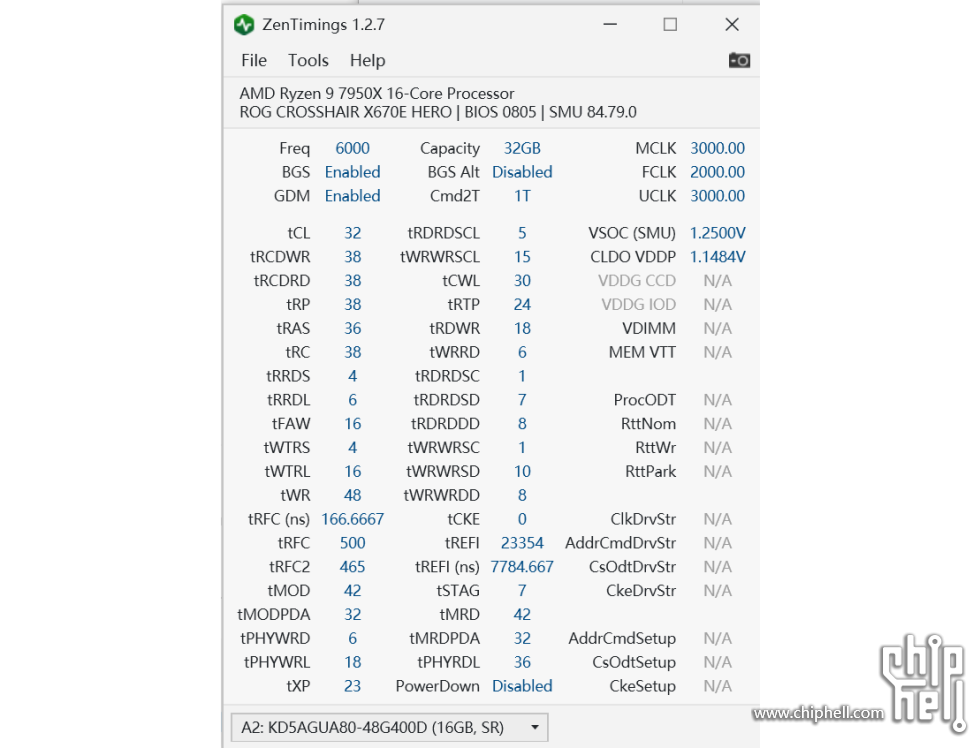Click the tPHYWRD value 6
The width and height of the screenshot is (980, 748).
pos(352,638)
